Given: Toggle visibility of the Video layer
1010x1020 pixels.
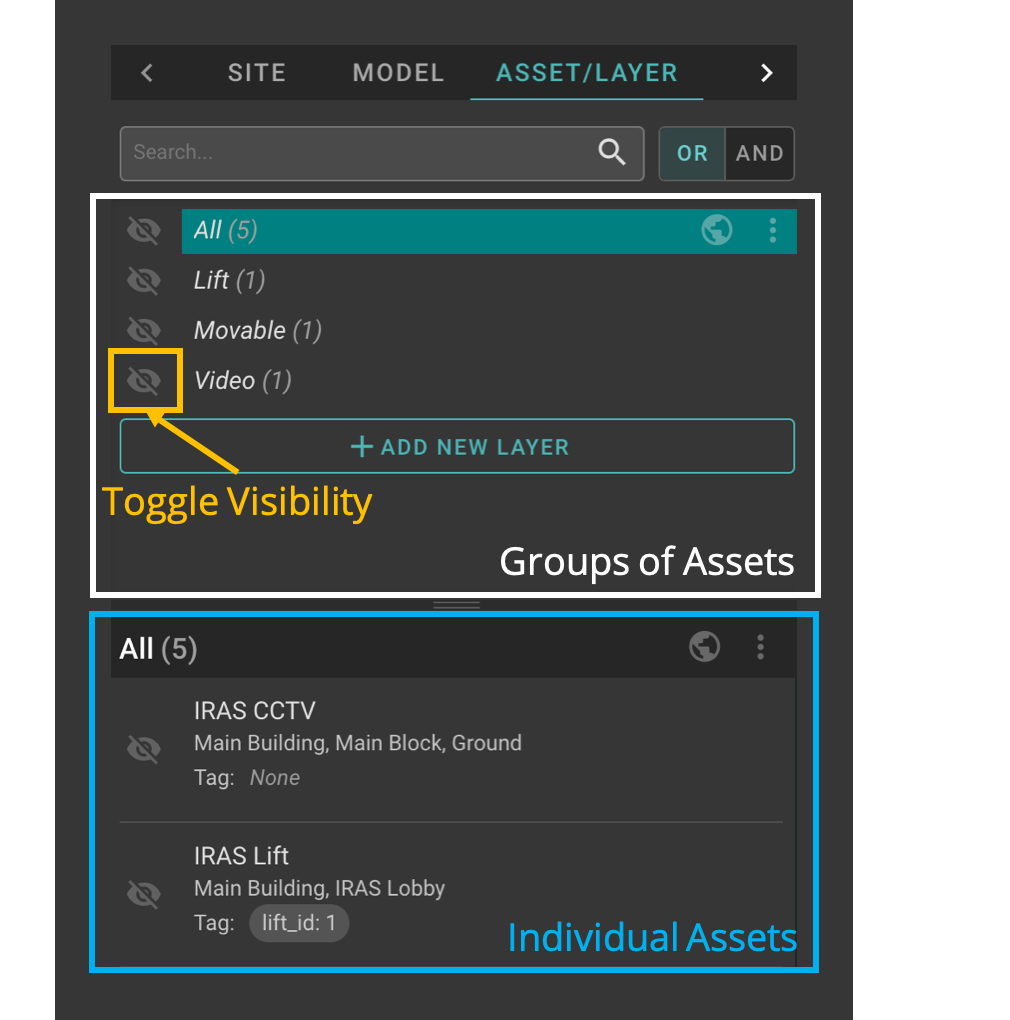Looking at the screenshot, I should [x=144, y=381].
